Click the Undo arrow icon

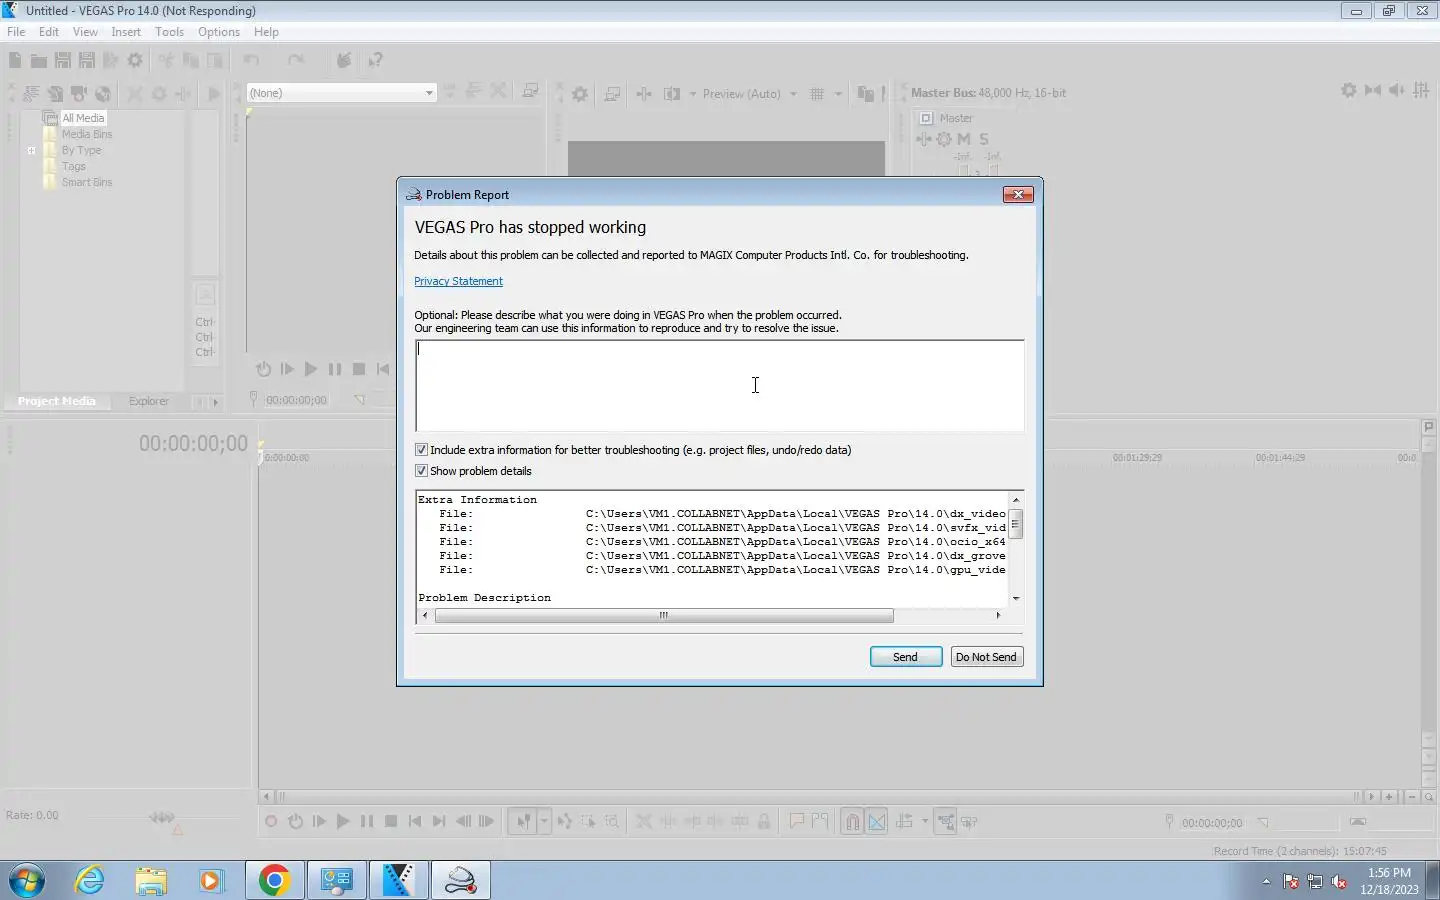click(x=251, y=61)
